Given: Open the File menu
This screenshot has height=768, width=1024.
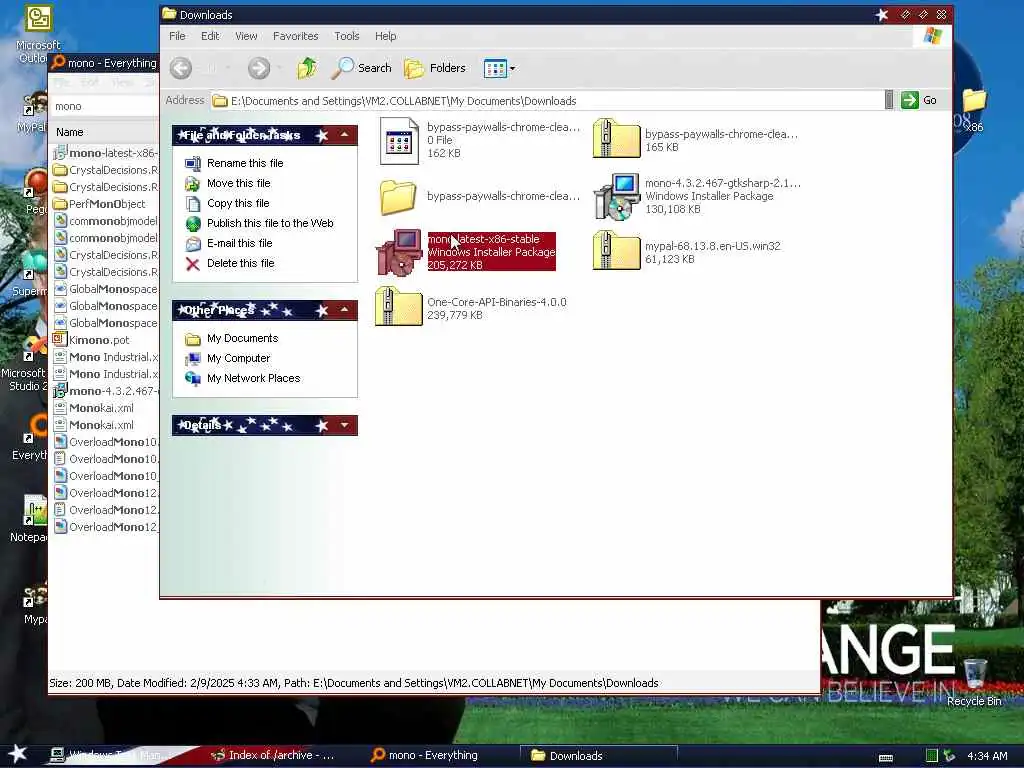Looking at the screenshot, I should tap(177, 36).
